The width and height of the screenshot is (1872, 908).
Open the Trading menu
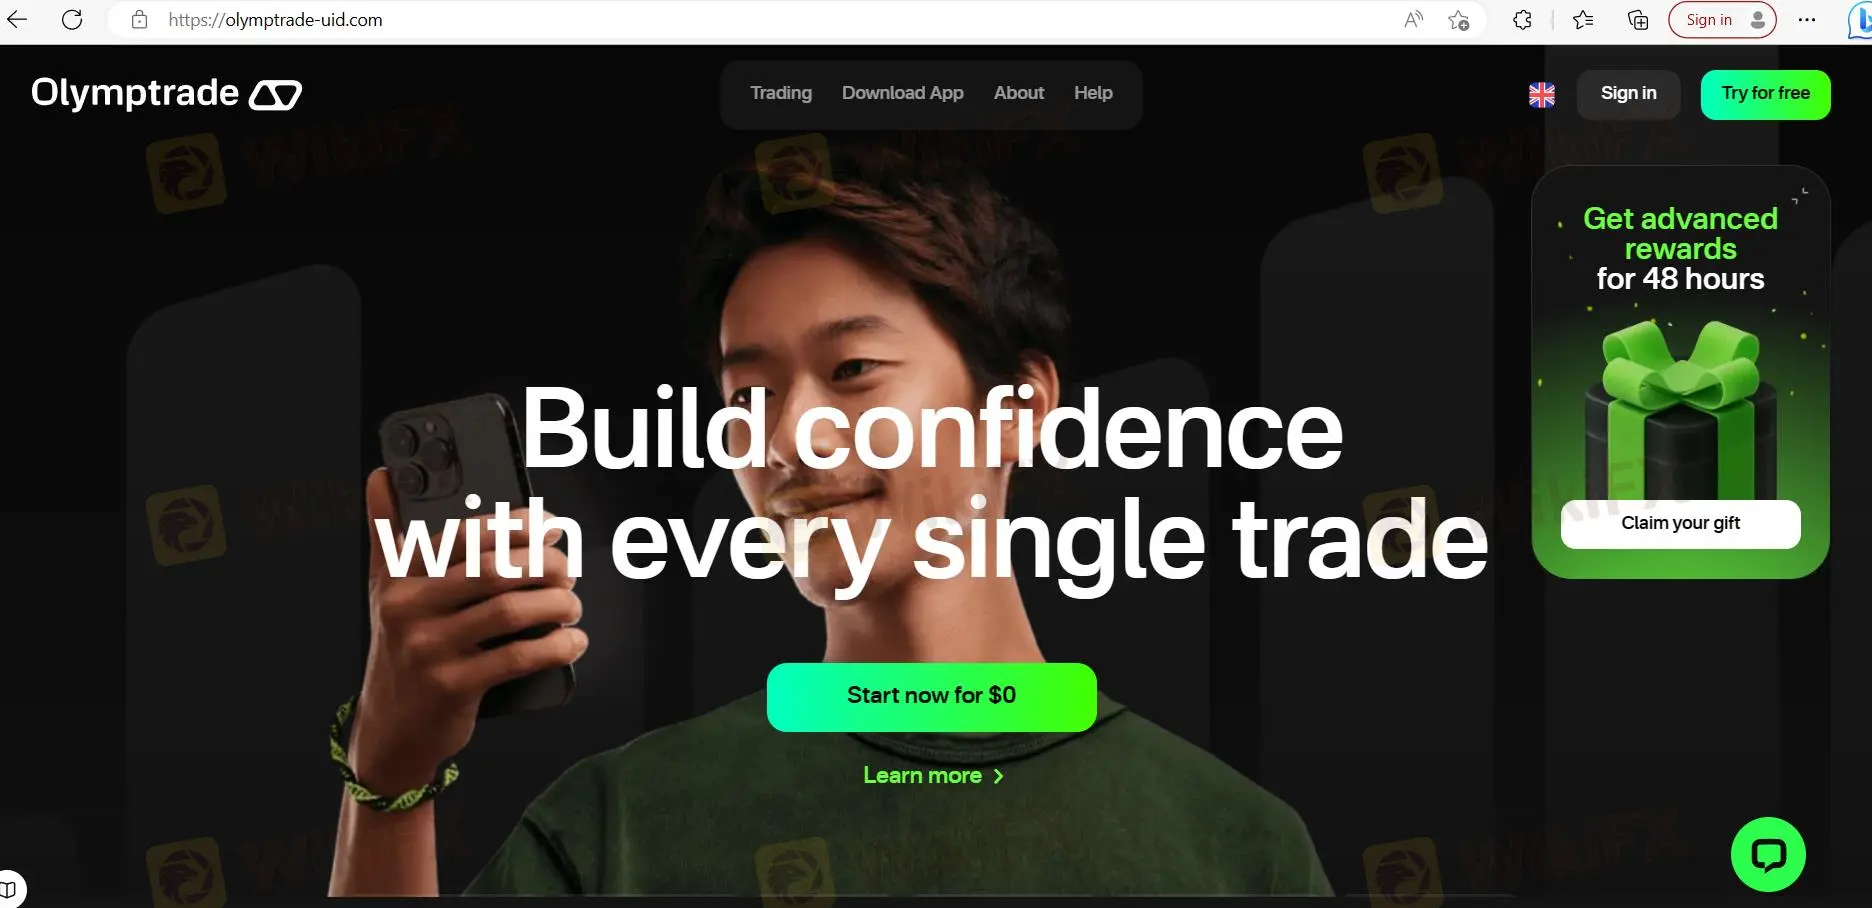pyautogui.click(x=781, y=93)
